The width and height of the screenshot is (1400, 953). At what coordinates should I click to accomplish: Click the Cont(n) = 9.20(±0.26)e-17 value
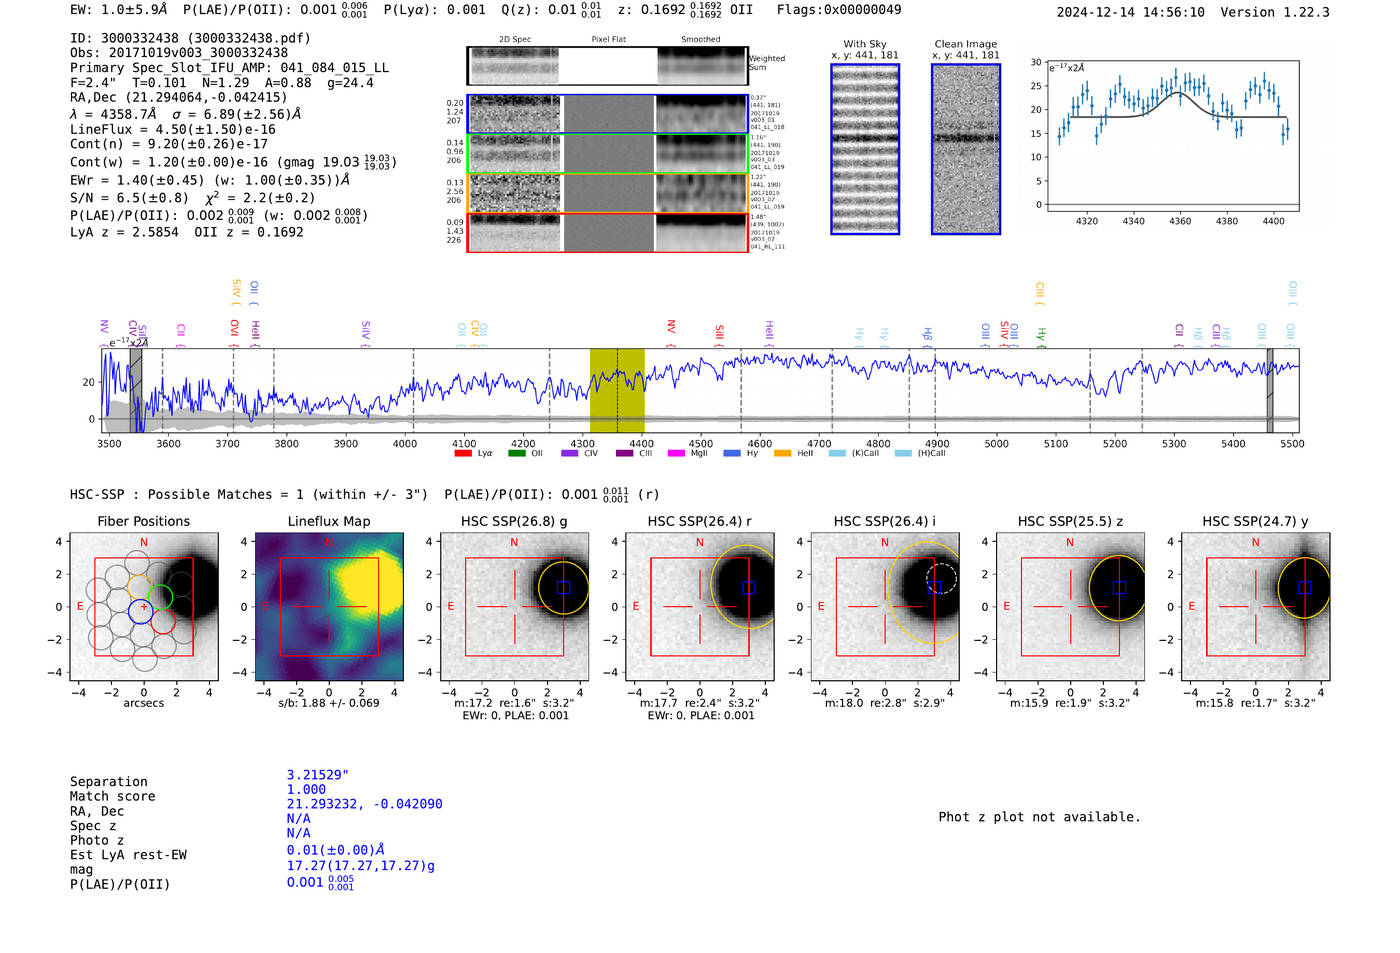(169, 144)
